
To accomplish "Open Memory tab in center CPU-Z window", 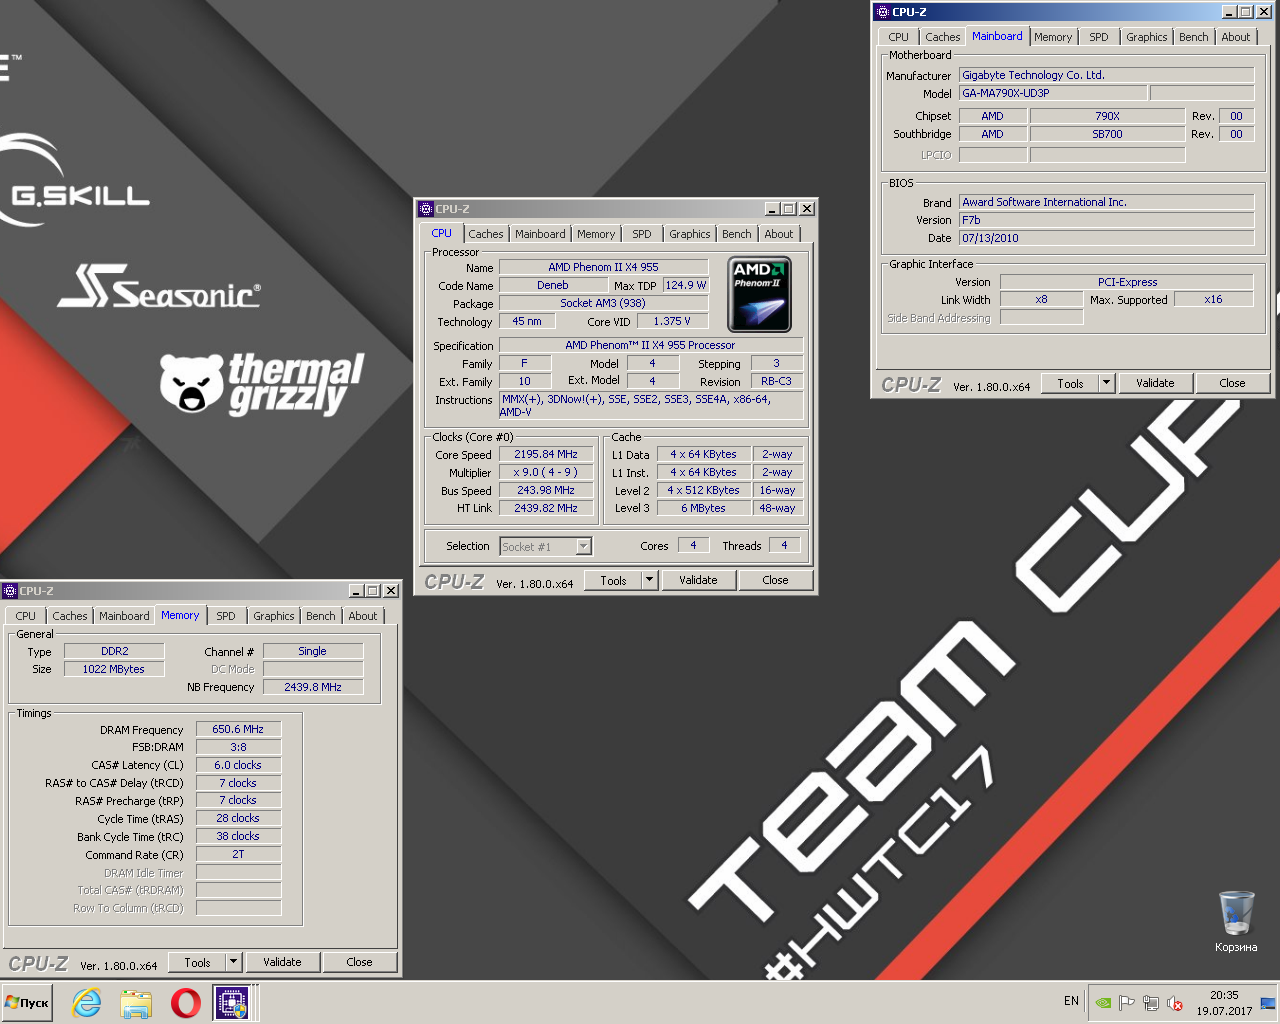I will pos(596,234).
